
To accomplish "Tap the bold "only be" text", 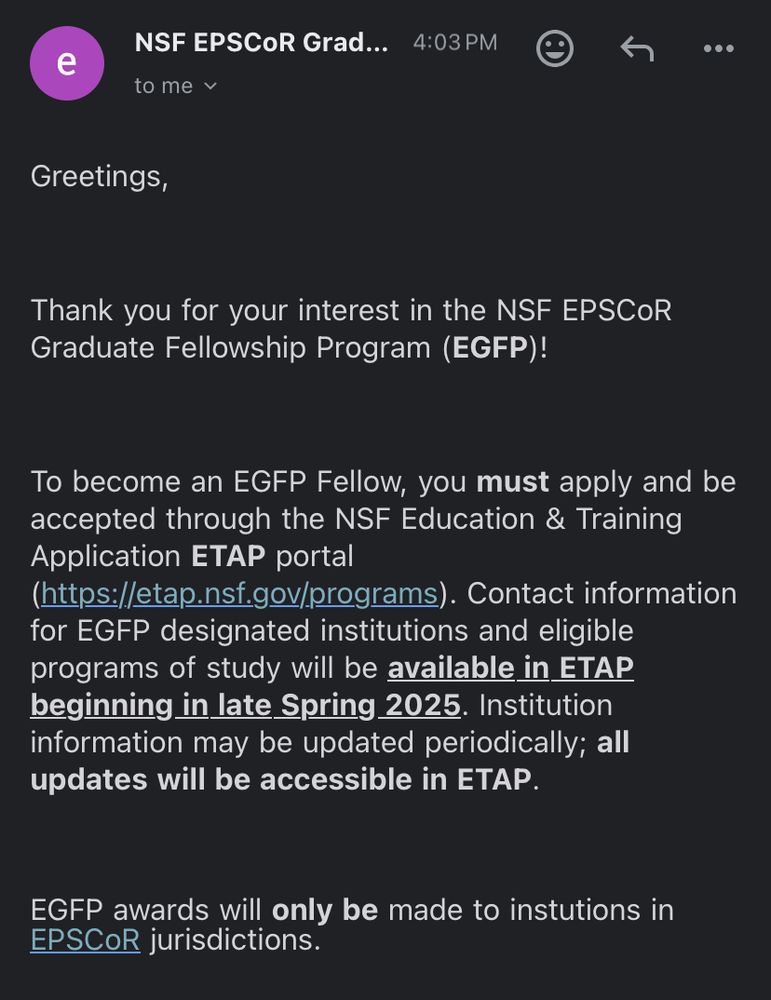I will 325,910.
